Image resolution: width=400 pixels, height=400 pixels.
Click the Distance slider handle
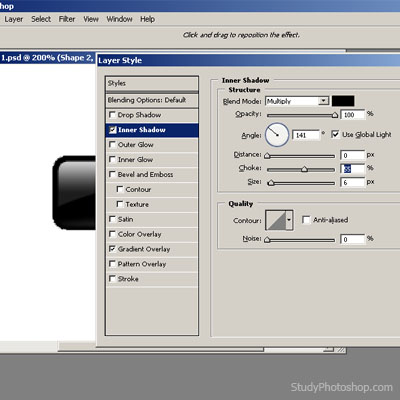tap(267, 156)
